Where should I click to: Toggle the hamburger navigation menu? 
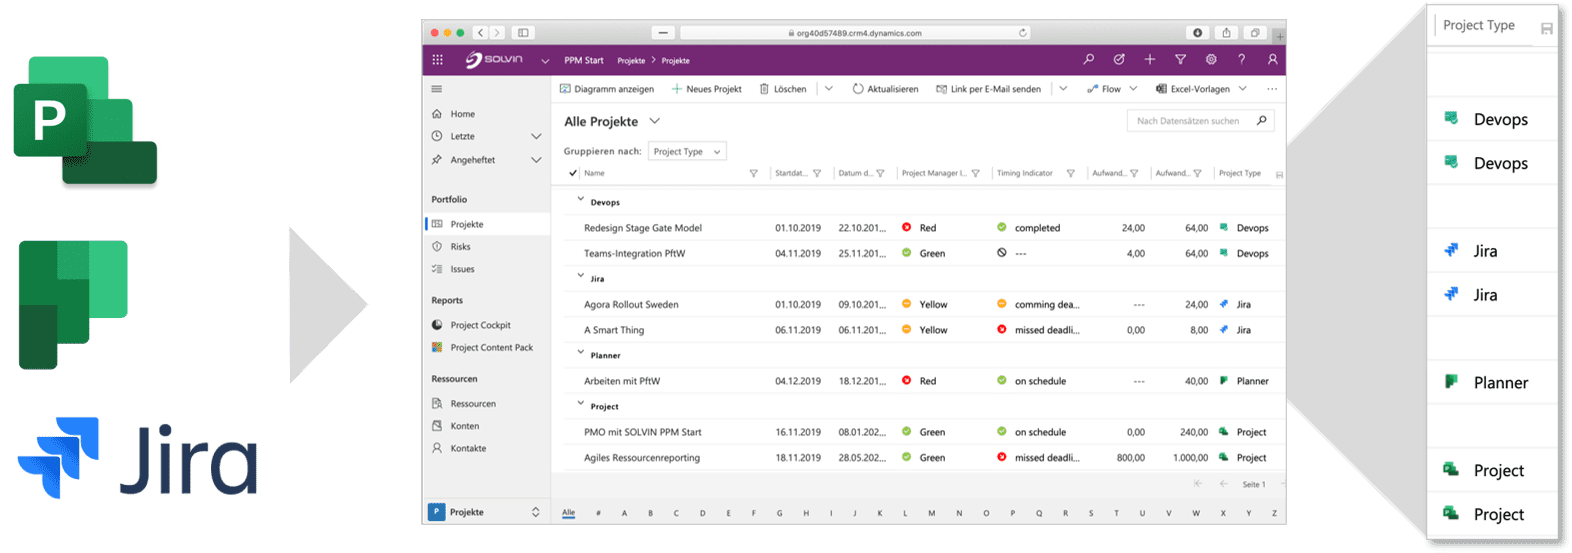click(x=436, y=89)
